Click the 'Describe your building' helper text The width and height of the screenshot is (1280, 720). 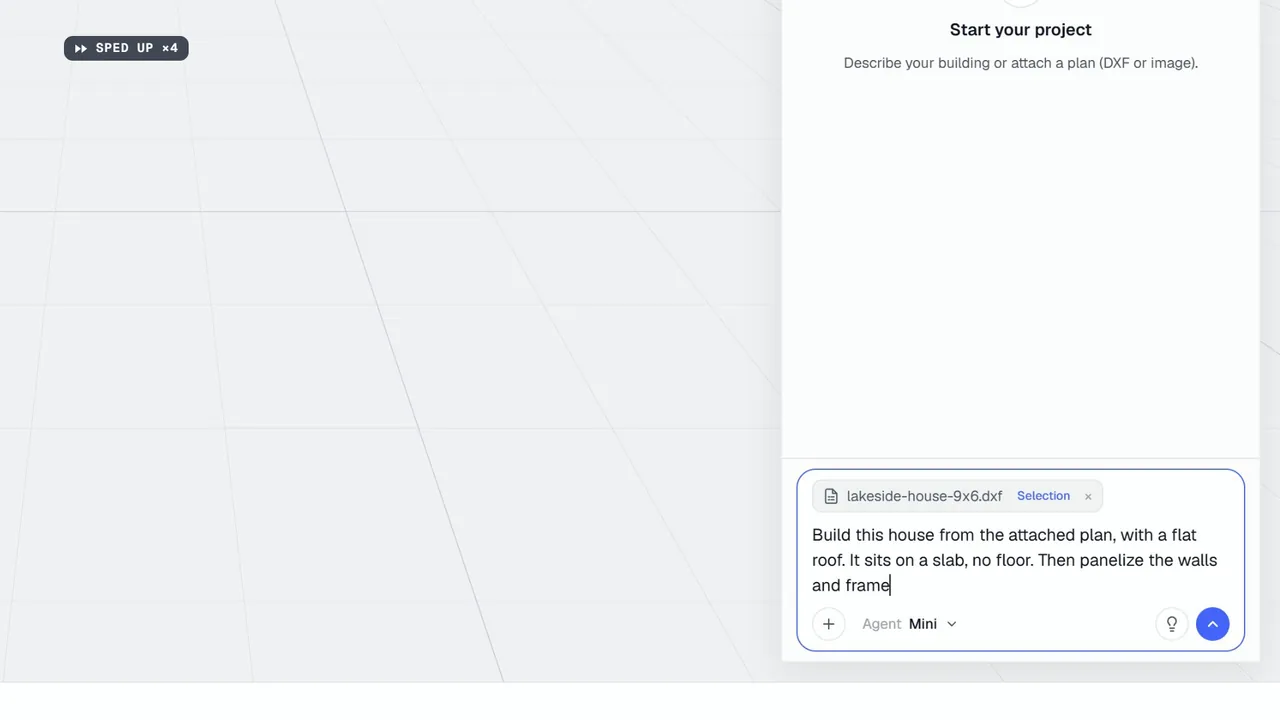pos(1021,63)
